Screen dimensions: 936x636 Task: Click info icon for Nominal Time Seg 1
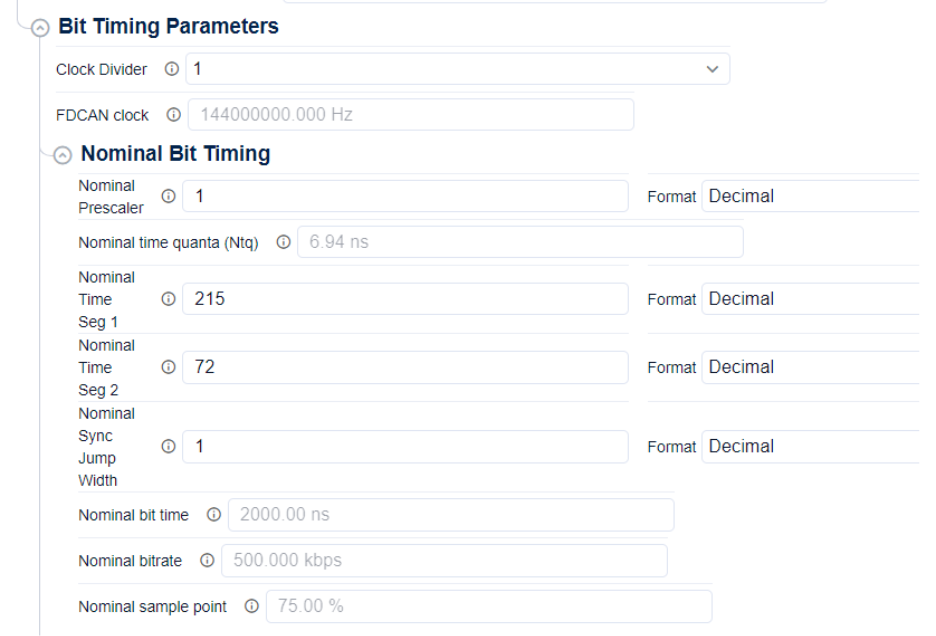click(x=167, y=299)
